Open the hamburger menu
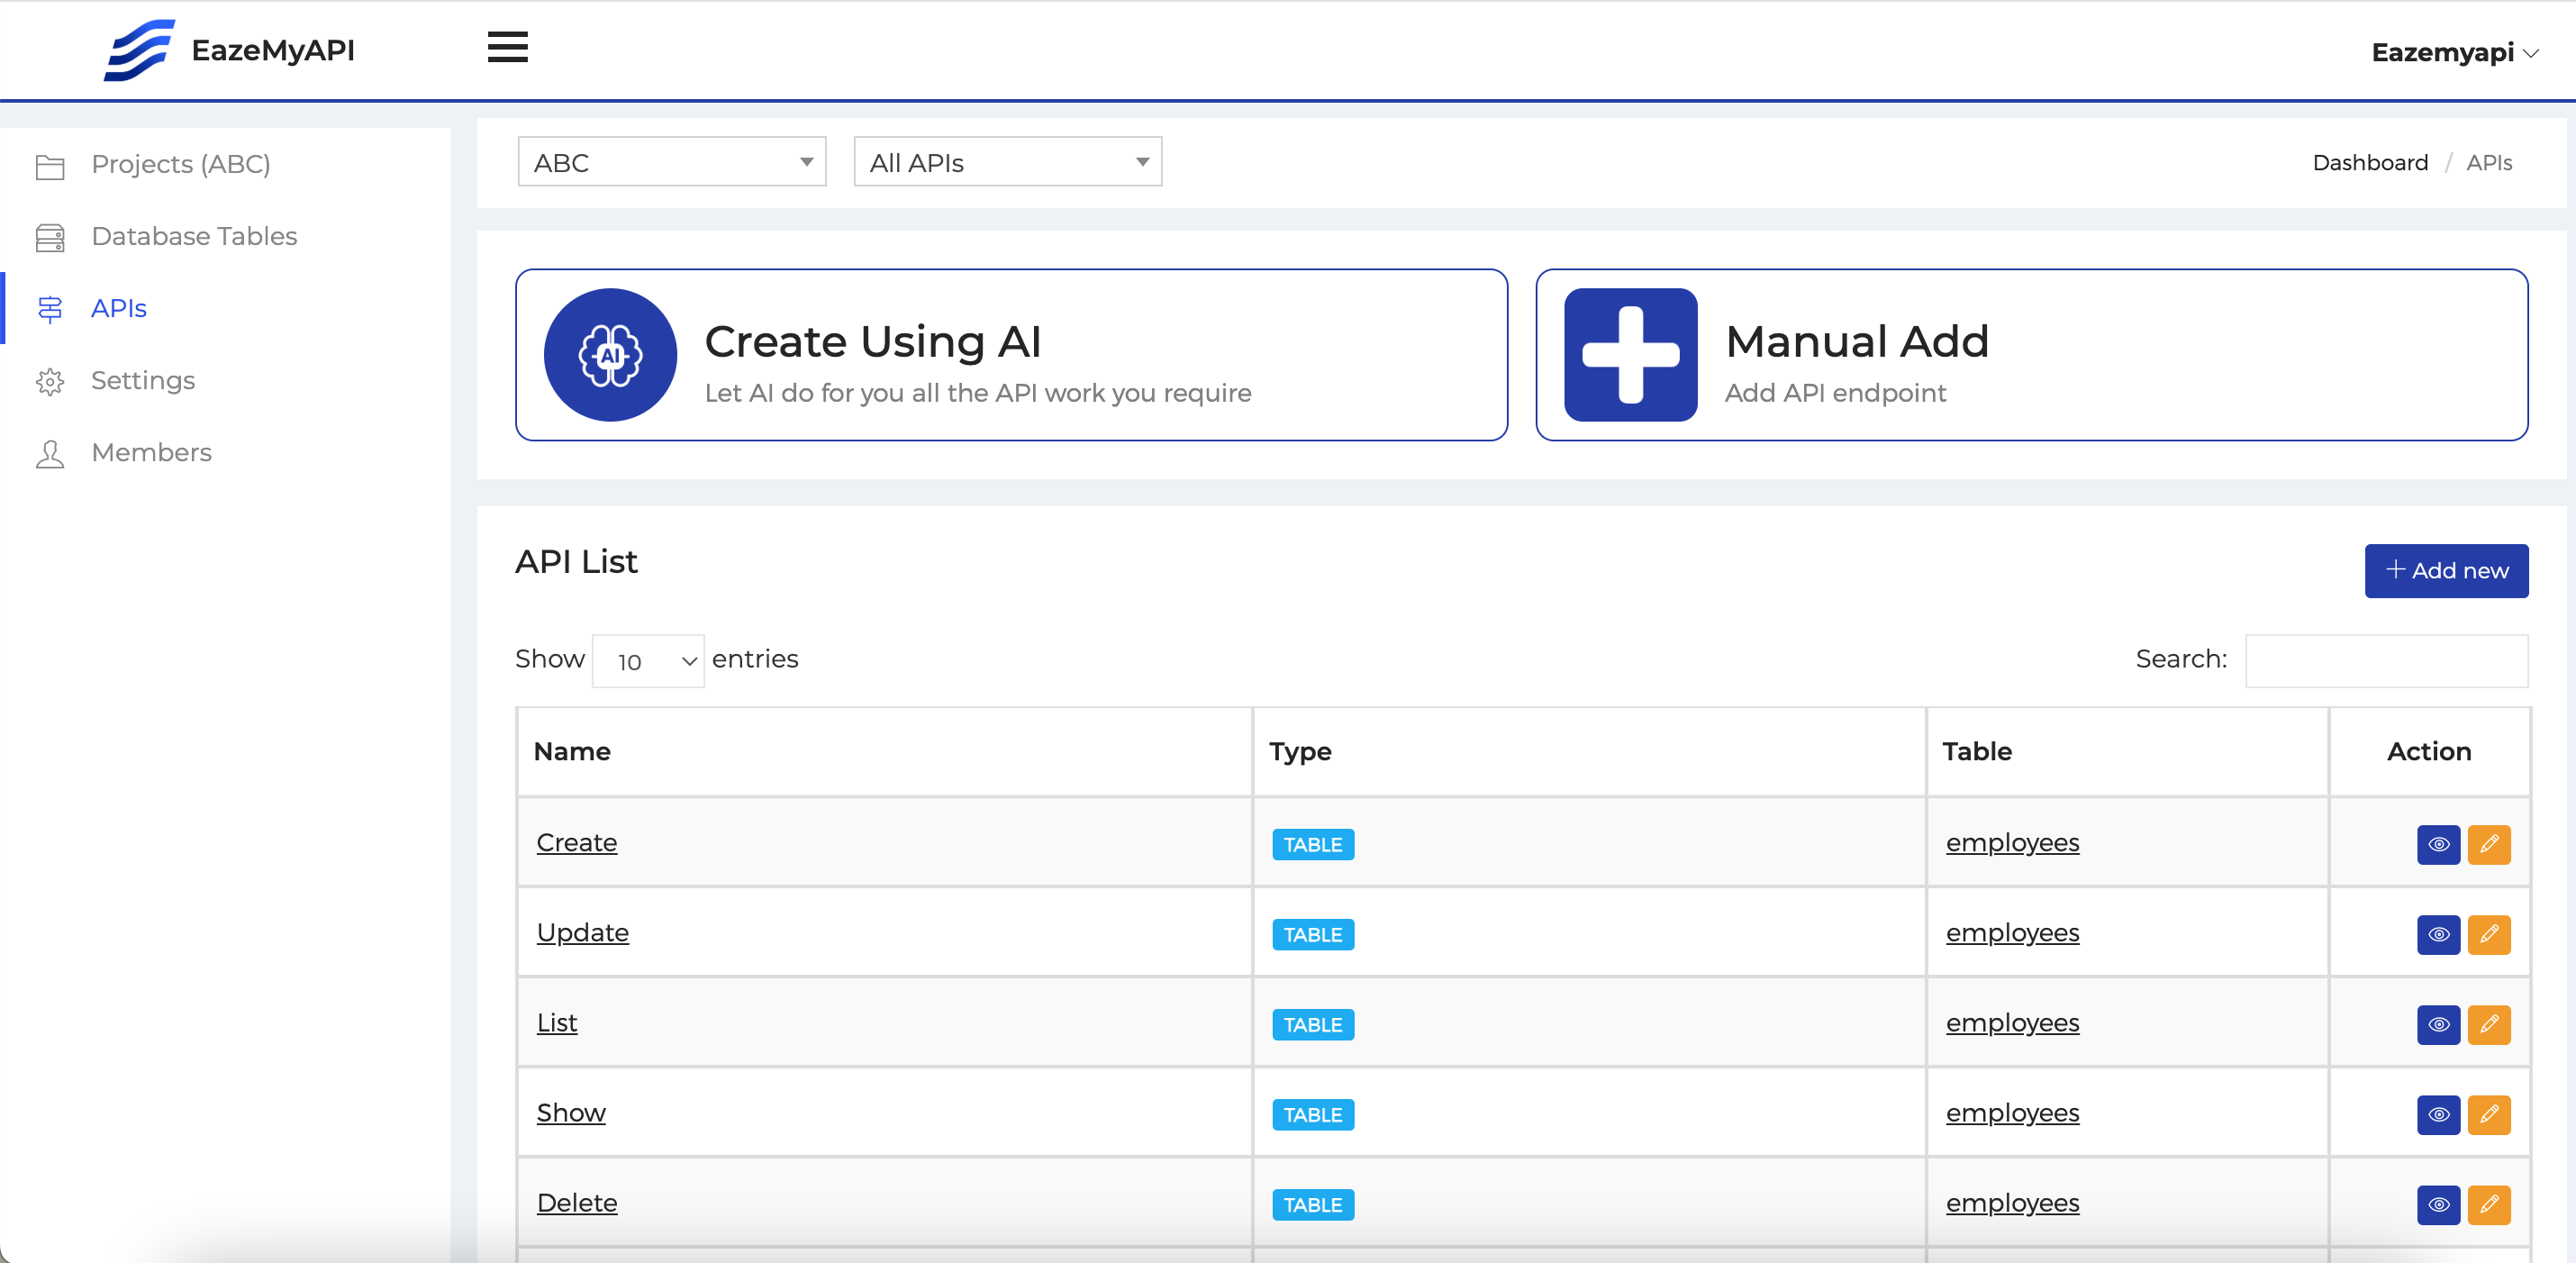2576x1263 pixels. (x=507, y=47)
